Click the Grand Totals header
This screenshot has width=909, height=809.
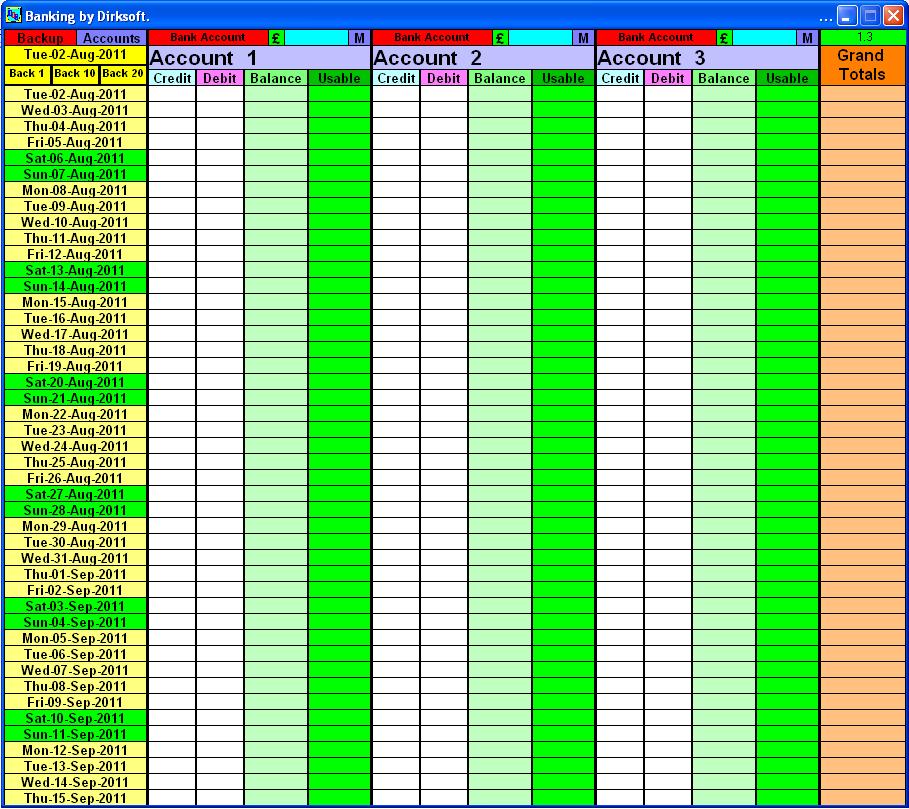[862, 65]
